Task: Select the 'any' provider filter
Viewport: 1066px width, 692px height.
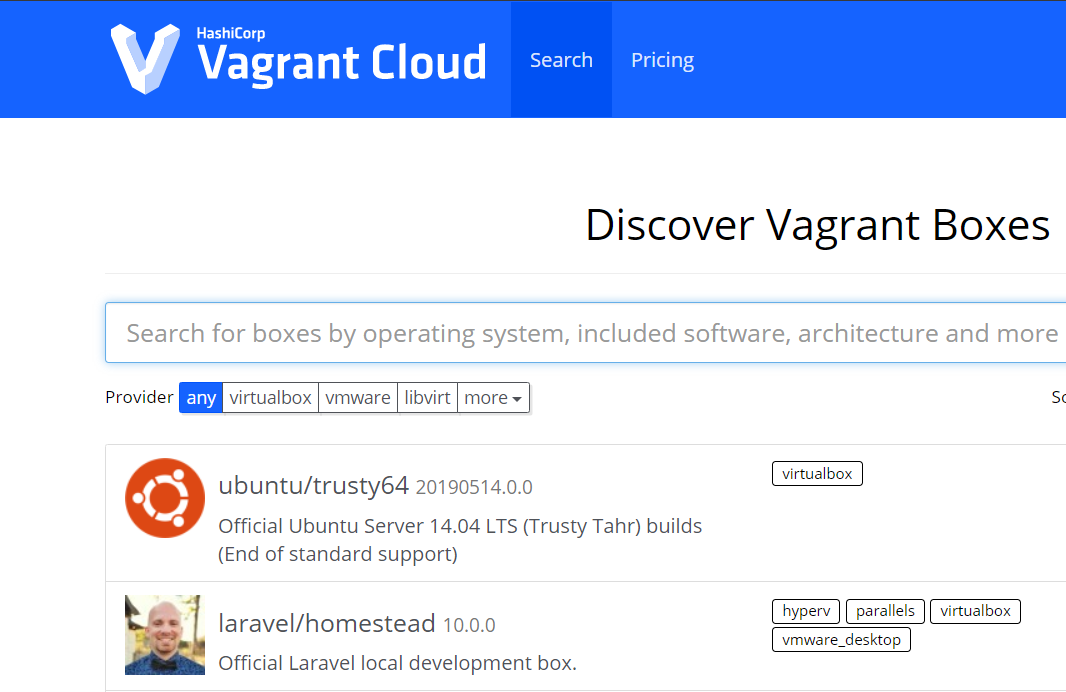Action: coord(200,397)
